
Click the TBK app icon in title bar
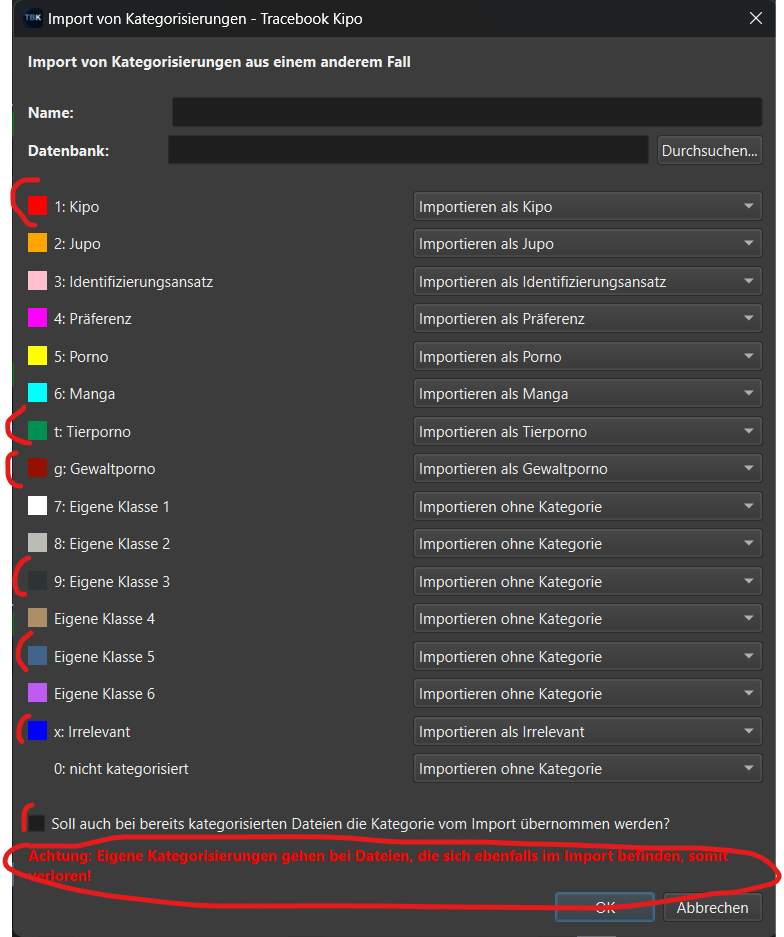coord(33,18)
